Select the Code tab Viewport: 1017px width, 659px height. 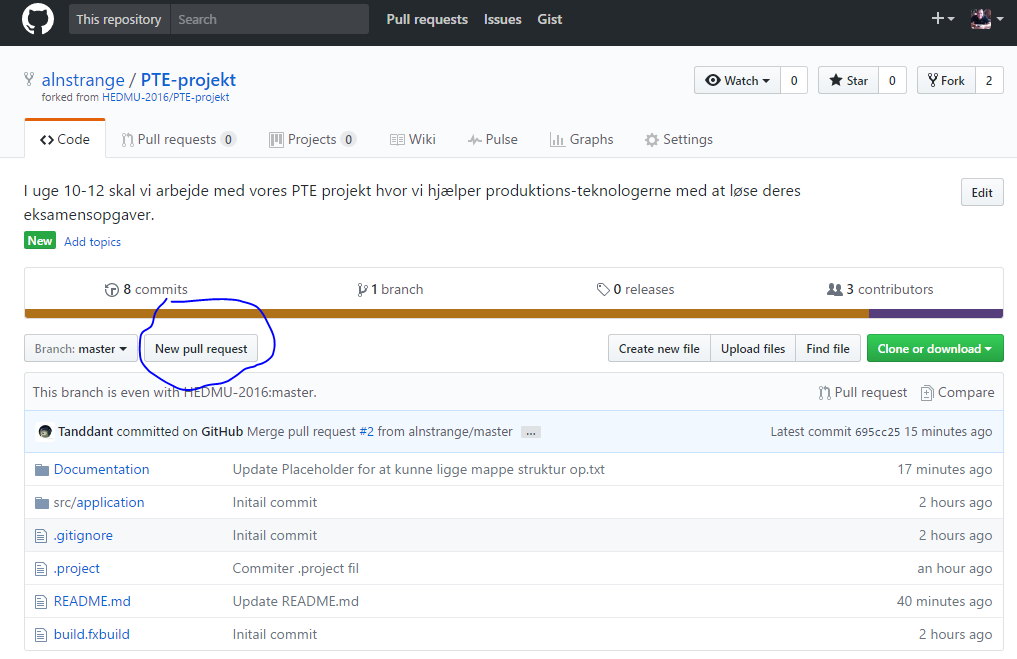[x=65, y=139]
